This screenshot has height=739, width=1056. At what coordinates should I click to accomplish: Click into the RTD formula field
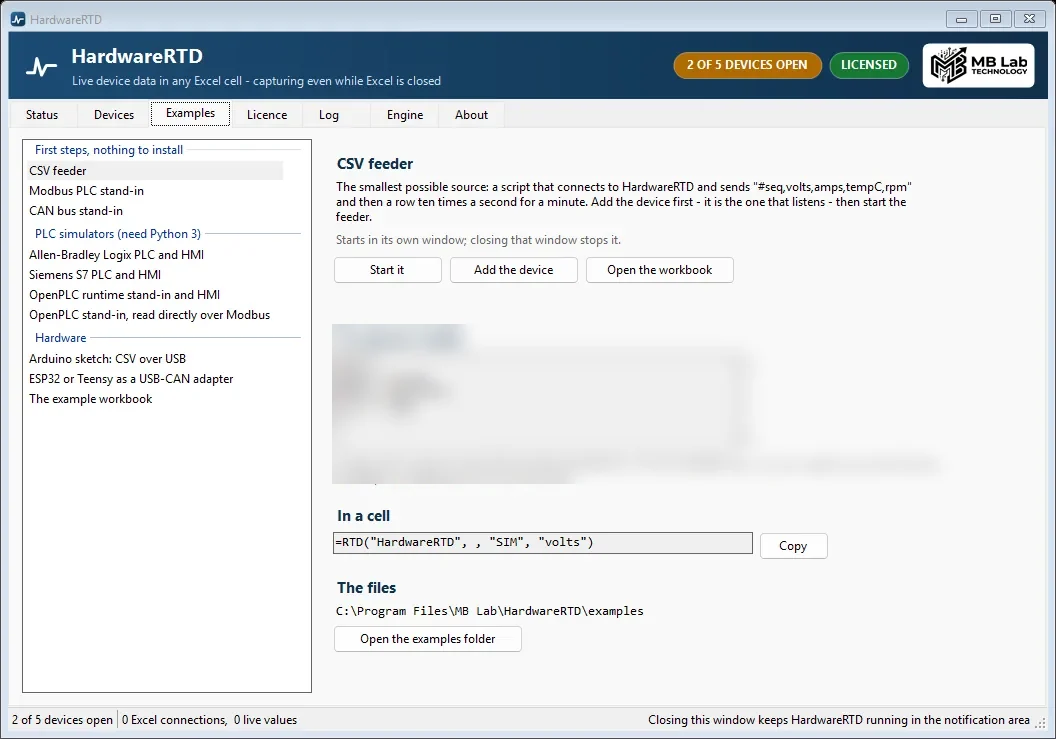(x=543, y=543)
